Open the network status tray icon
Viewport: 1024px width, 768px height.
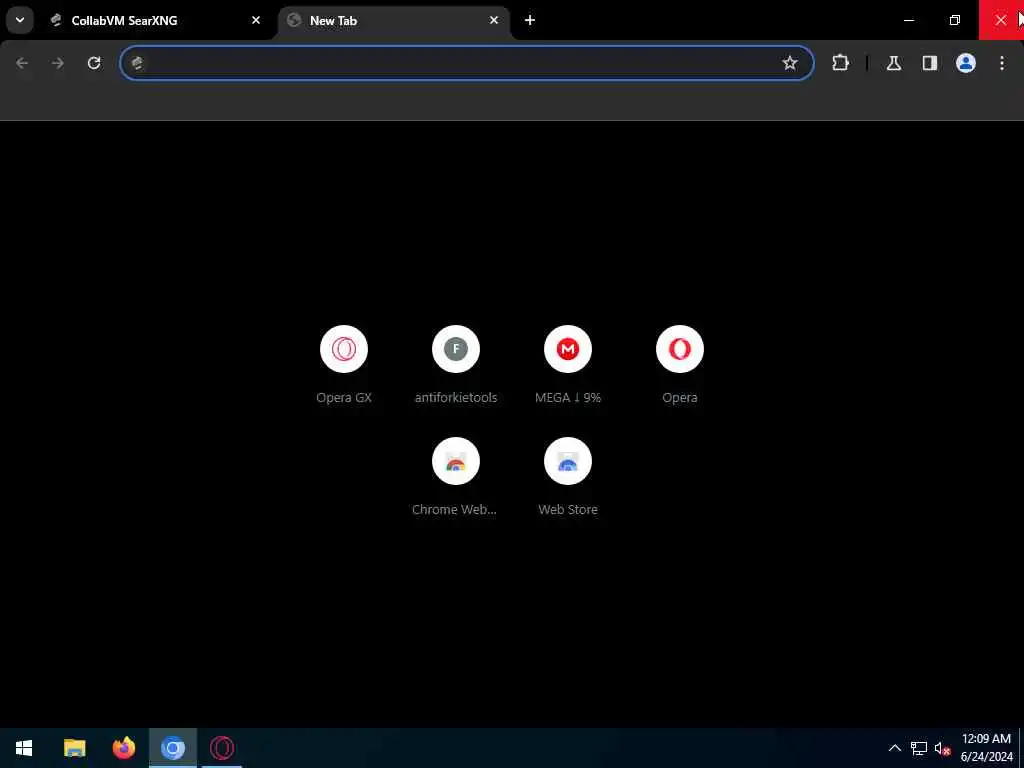[x=919, y=748]
